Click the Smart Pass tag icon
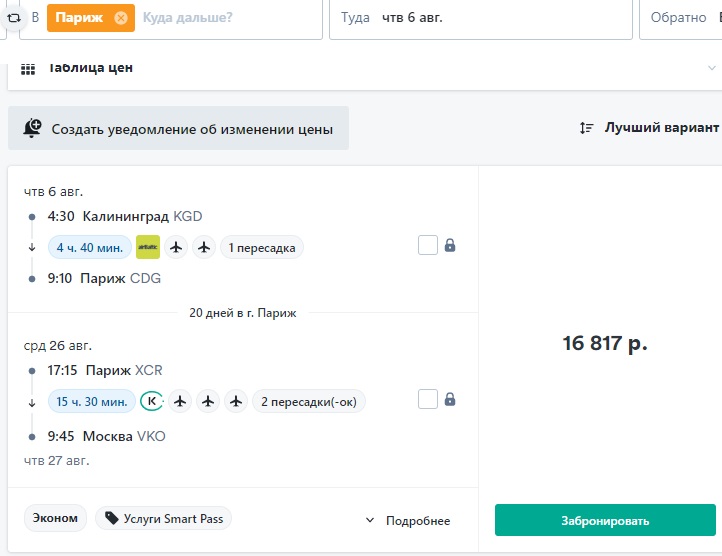722x556 pixels. (x=111, y=518)
